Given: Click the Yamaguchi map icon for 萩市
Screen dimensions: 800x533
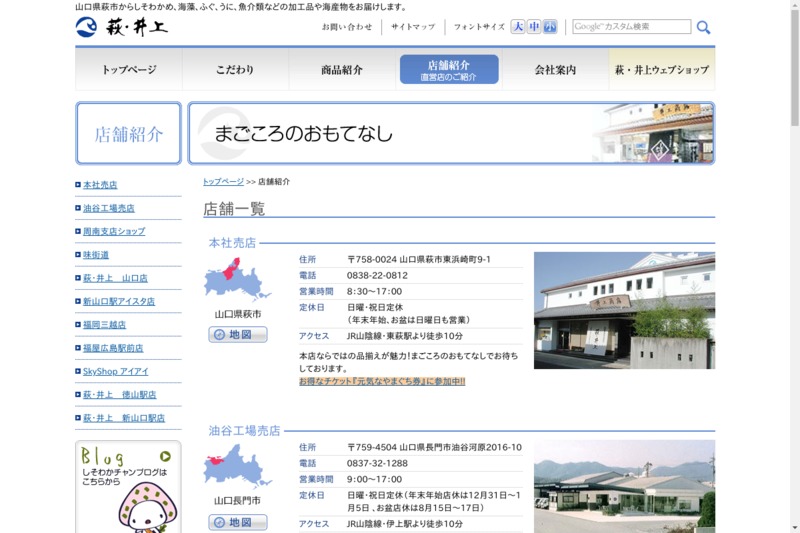Looking at the screenshot, I should tap(237, 281).
